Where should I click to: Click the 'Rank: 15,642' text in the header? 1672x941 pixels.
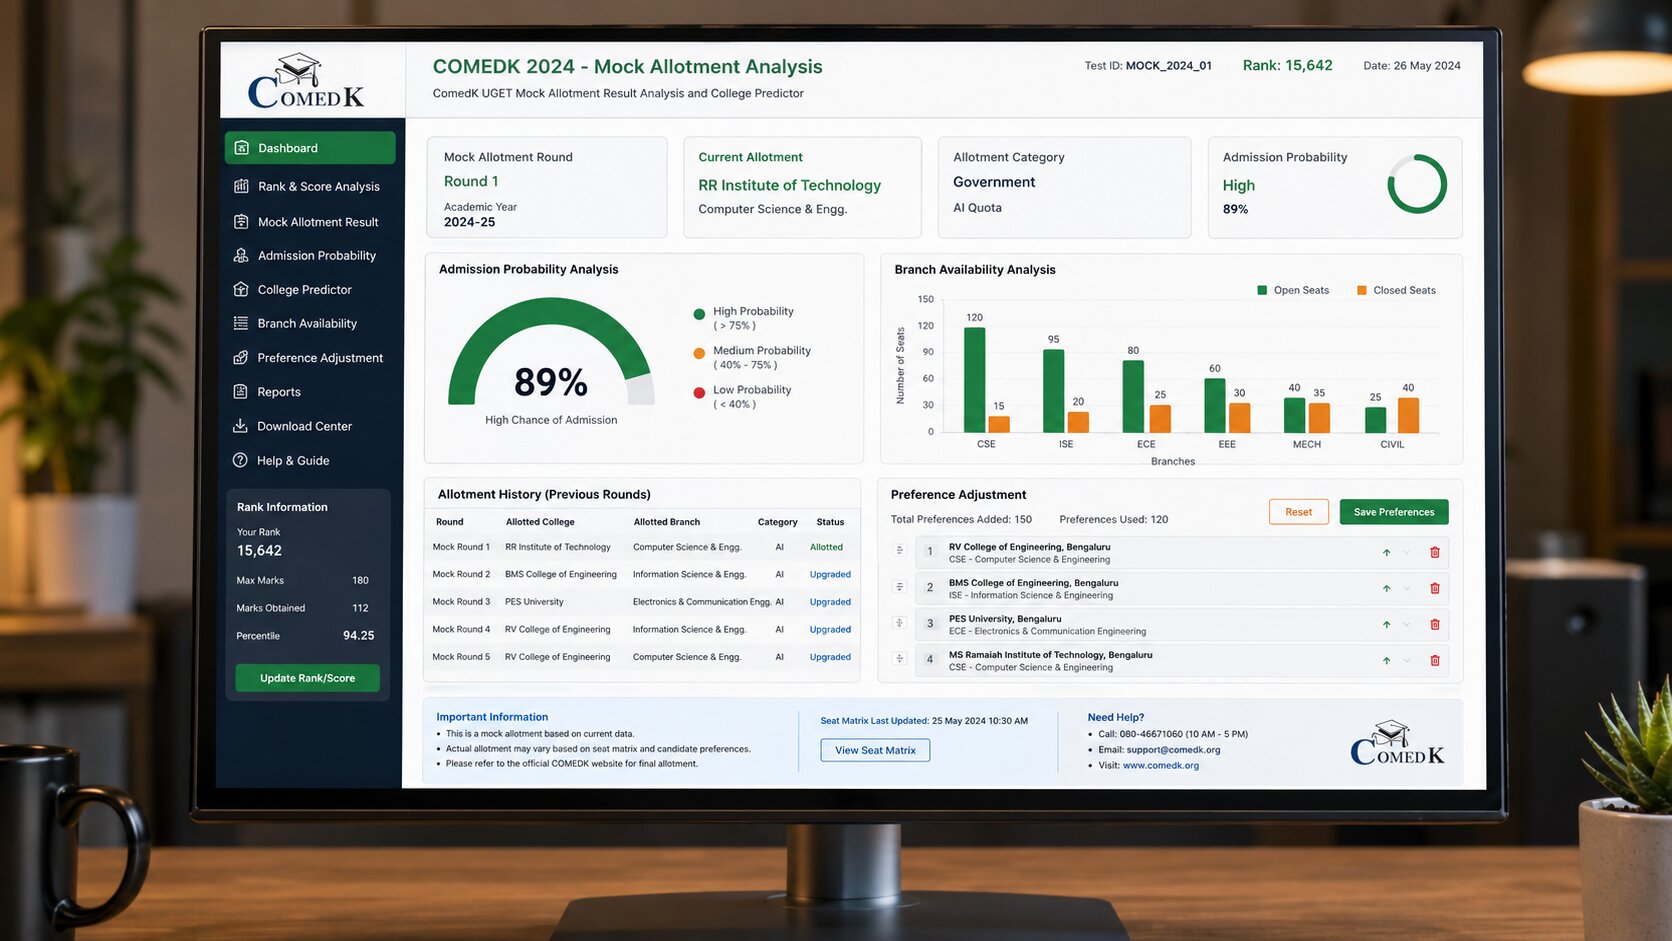pyautogui.click(x=1288, y=65)
